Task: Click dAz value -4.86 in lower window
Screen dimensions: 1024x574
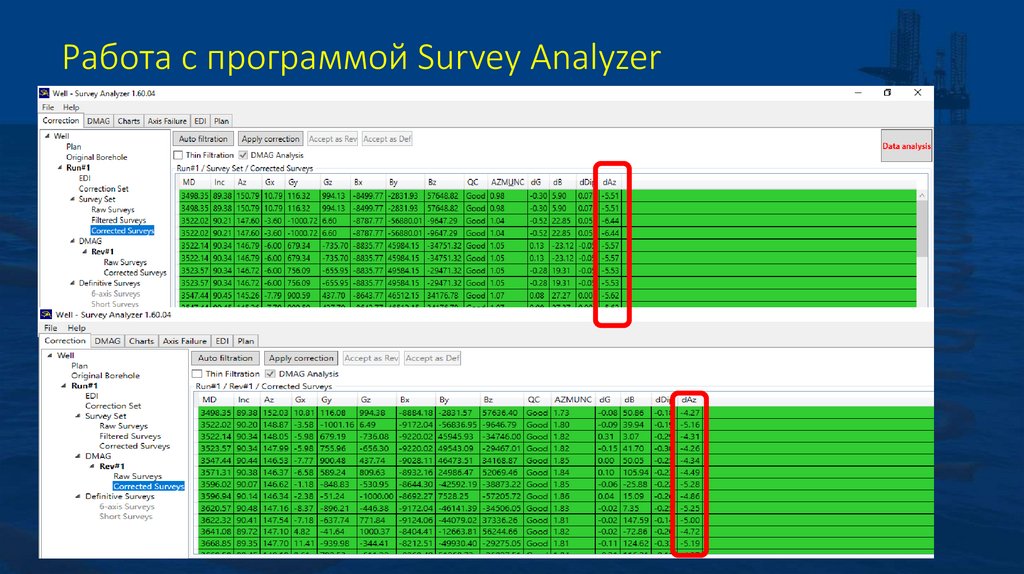Action: (690, 496)
